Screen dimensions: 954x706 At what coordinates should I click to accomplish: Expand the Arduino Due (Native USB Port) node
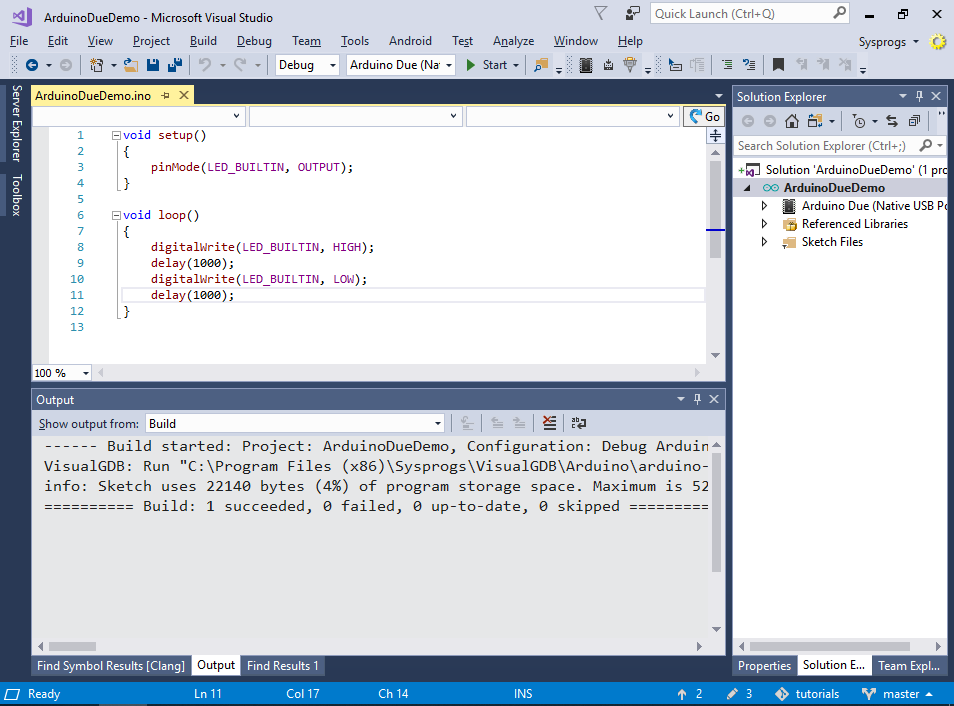[764, 206]
